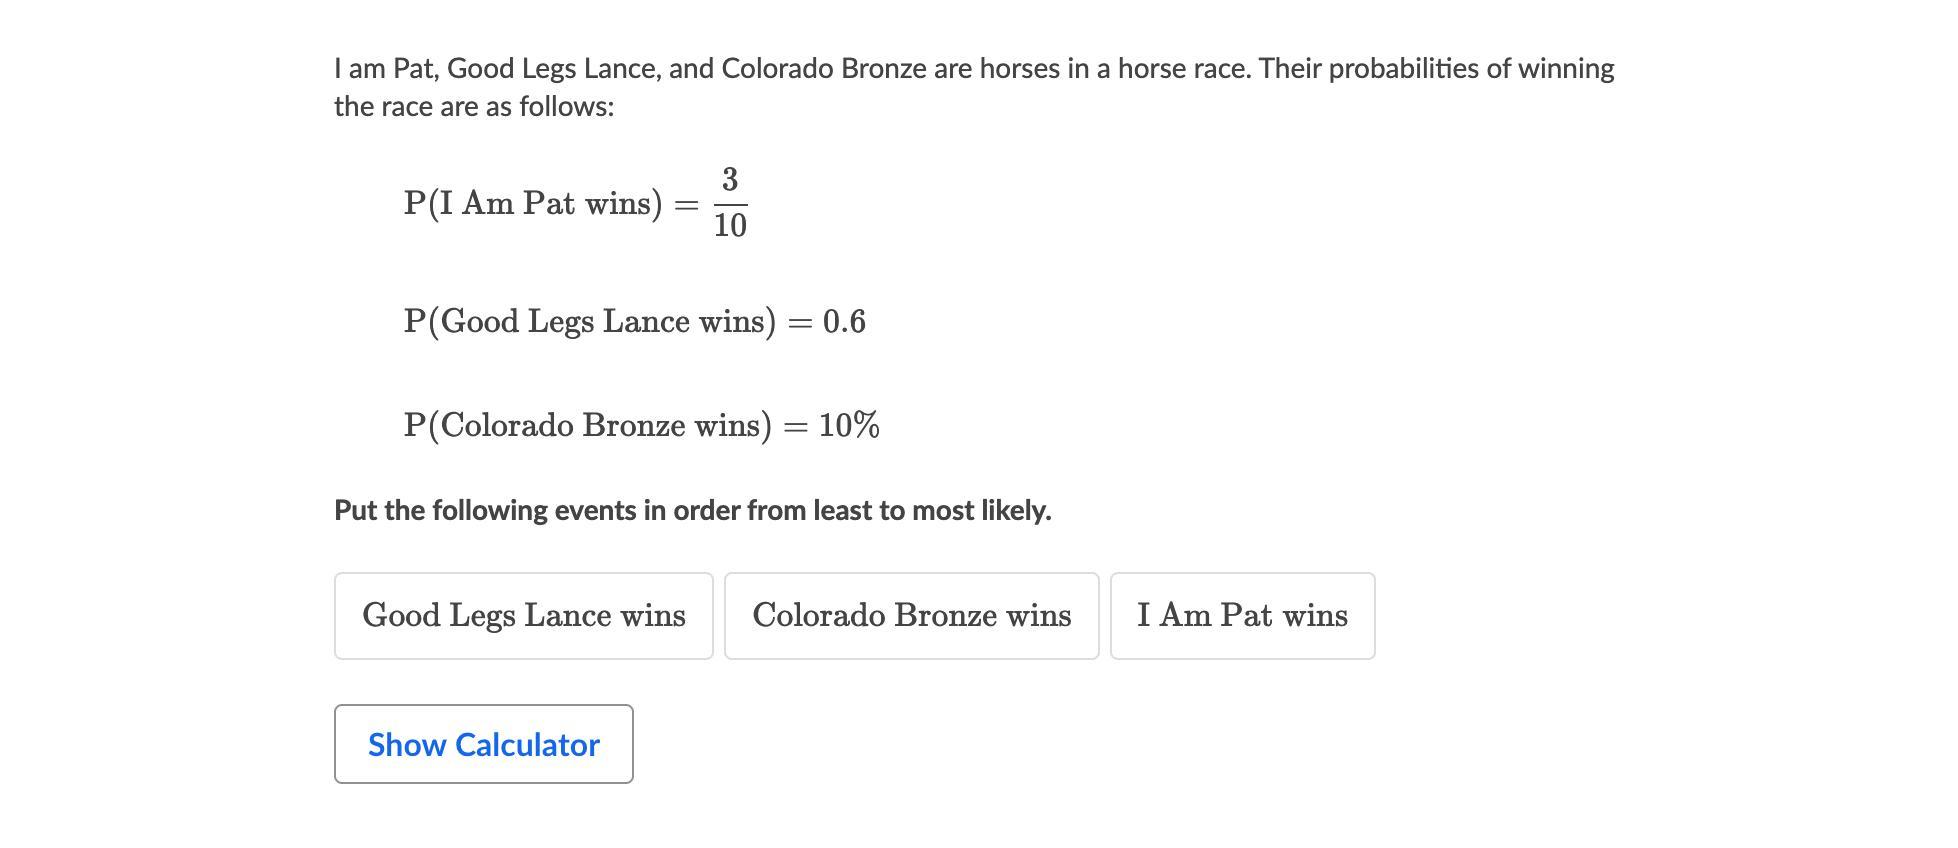Click the bold ordering instruction text
Screen dimensions: 1958x848
pos(692,511)
